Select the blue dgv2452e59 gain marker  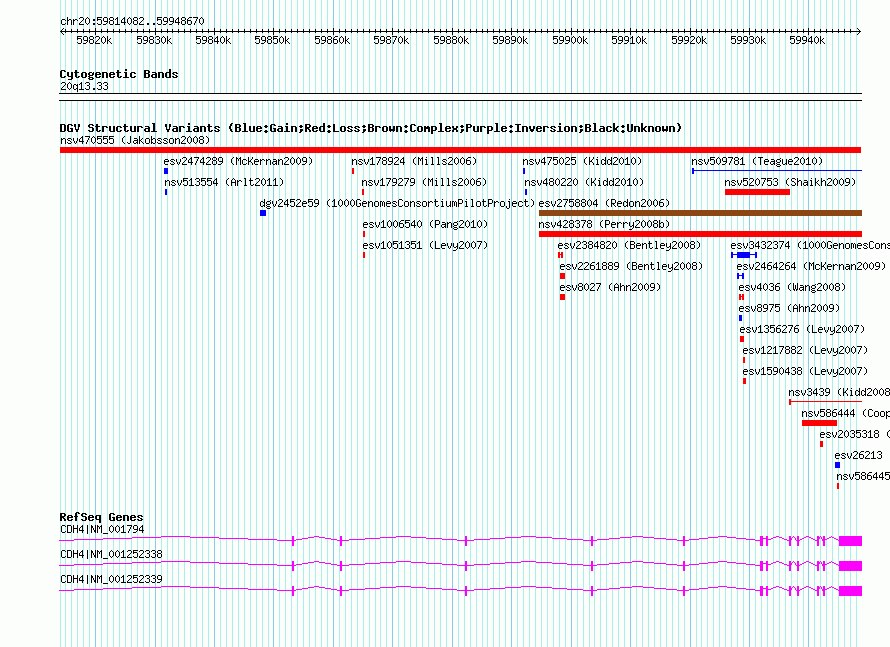coord(263,213)
